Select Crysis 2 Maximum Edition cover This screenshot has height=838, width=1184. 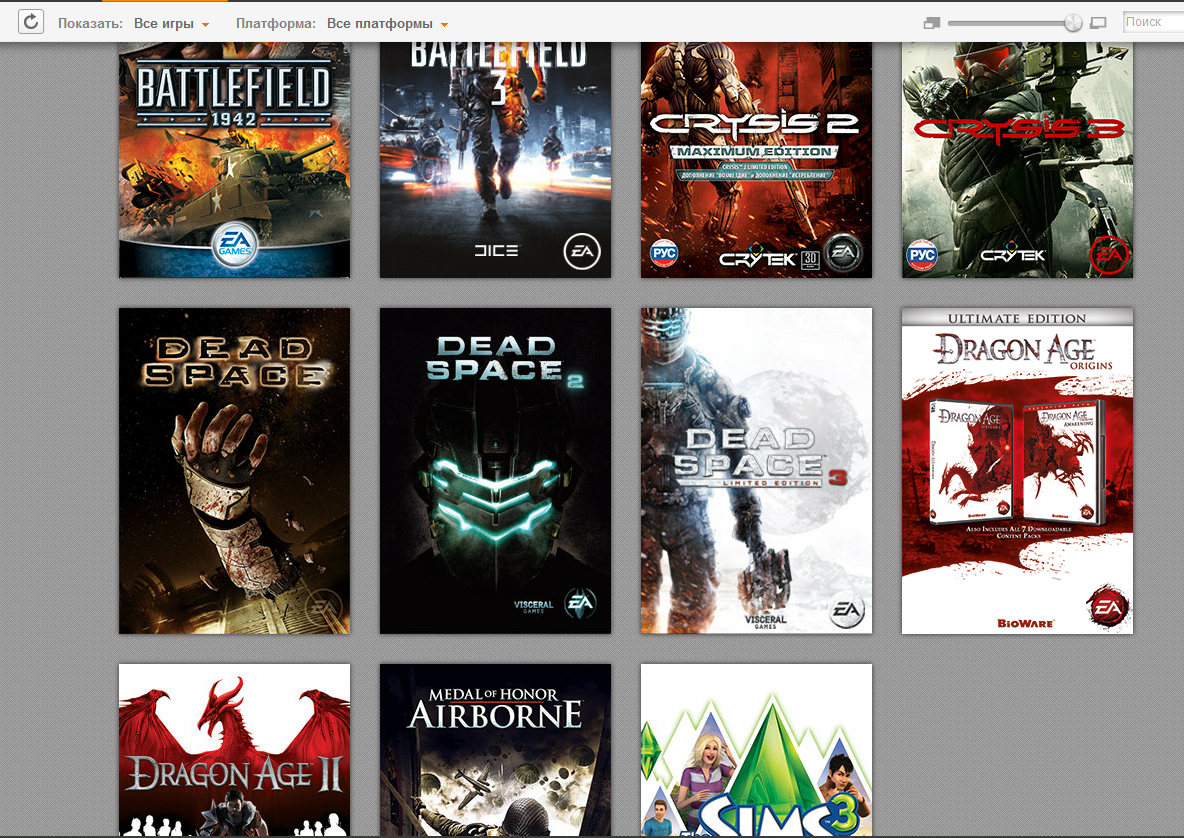coord(756,160)
